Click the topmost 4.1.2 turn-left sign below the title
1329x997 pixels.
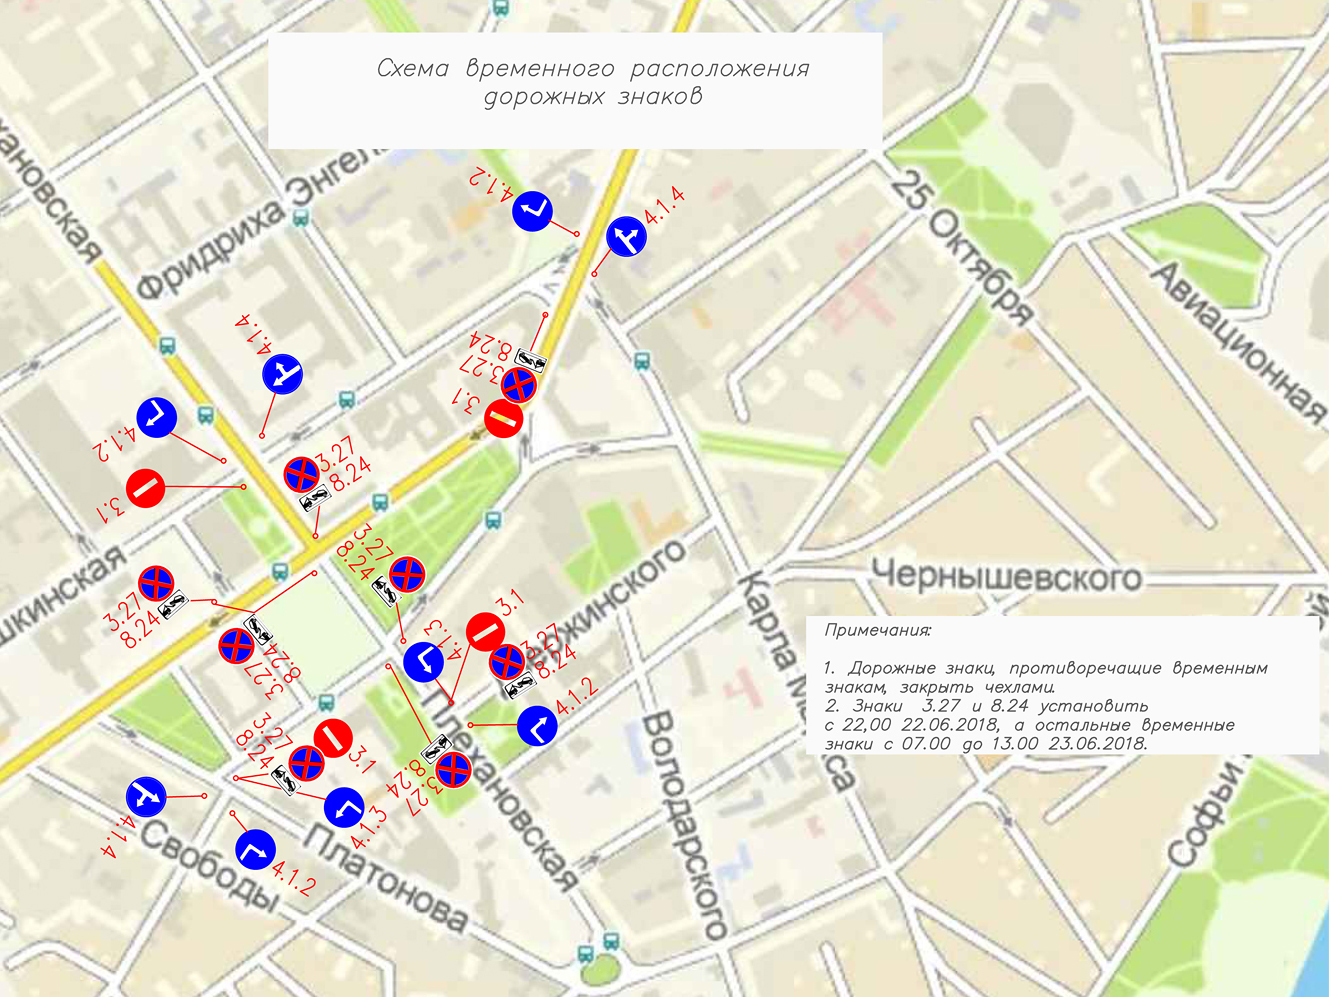pyautogui.click(x=532, y=211)
